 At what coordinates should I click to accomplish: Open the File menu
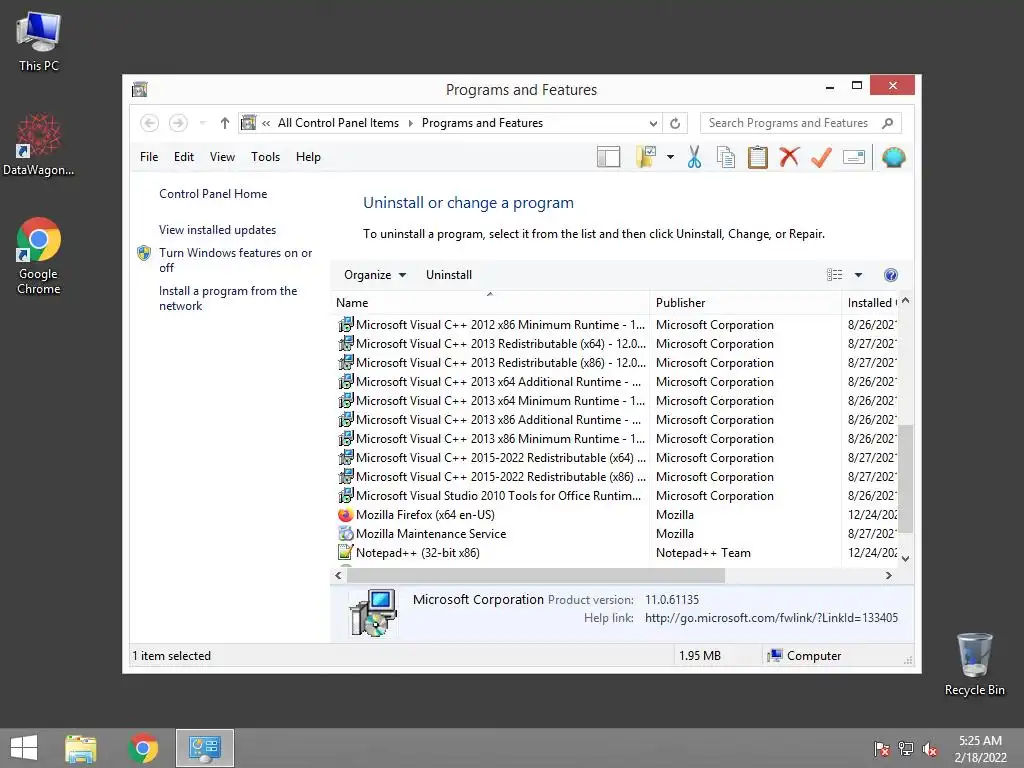[149, 157]
